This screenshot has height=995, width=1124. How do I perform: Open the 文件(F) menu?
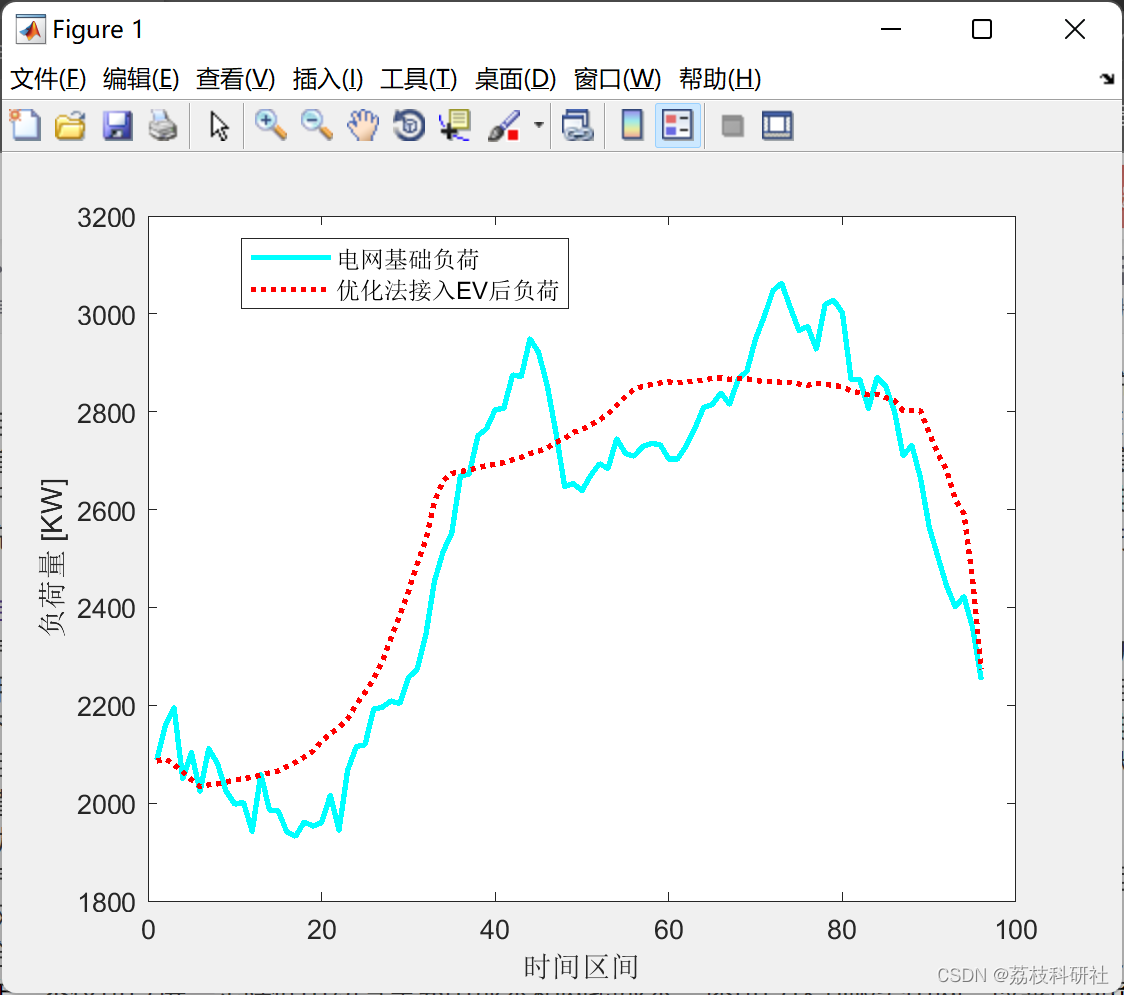(x=48, y=79)
